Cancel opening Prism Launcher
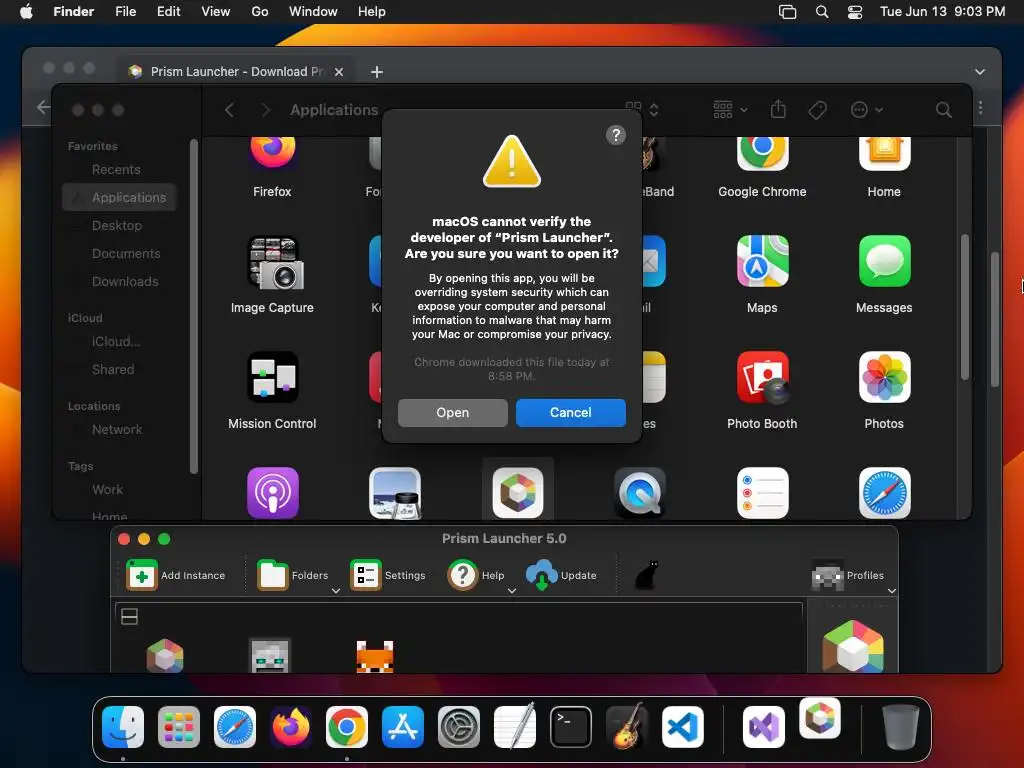The image size is (1024, 768). (x=571, y=413)
